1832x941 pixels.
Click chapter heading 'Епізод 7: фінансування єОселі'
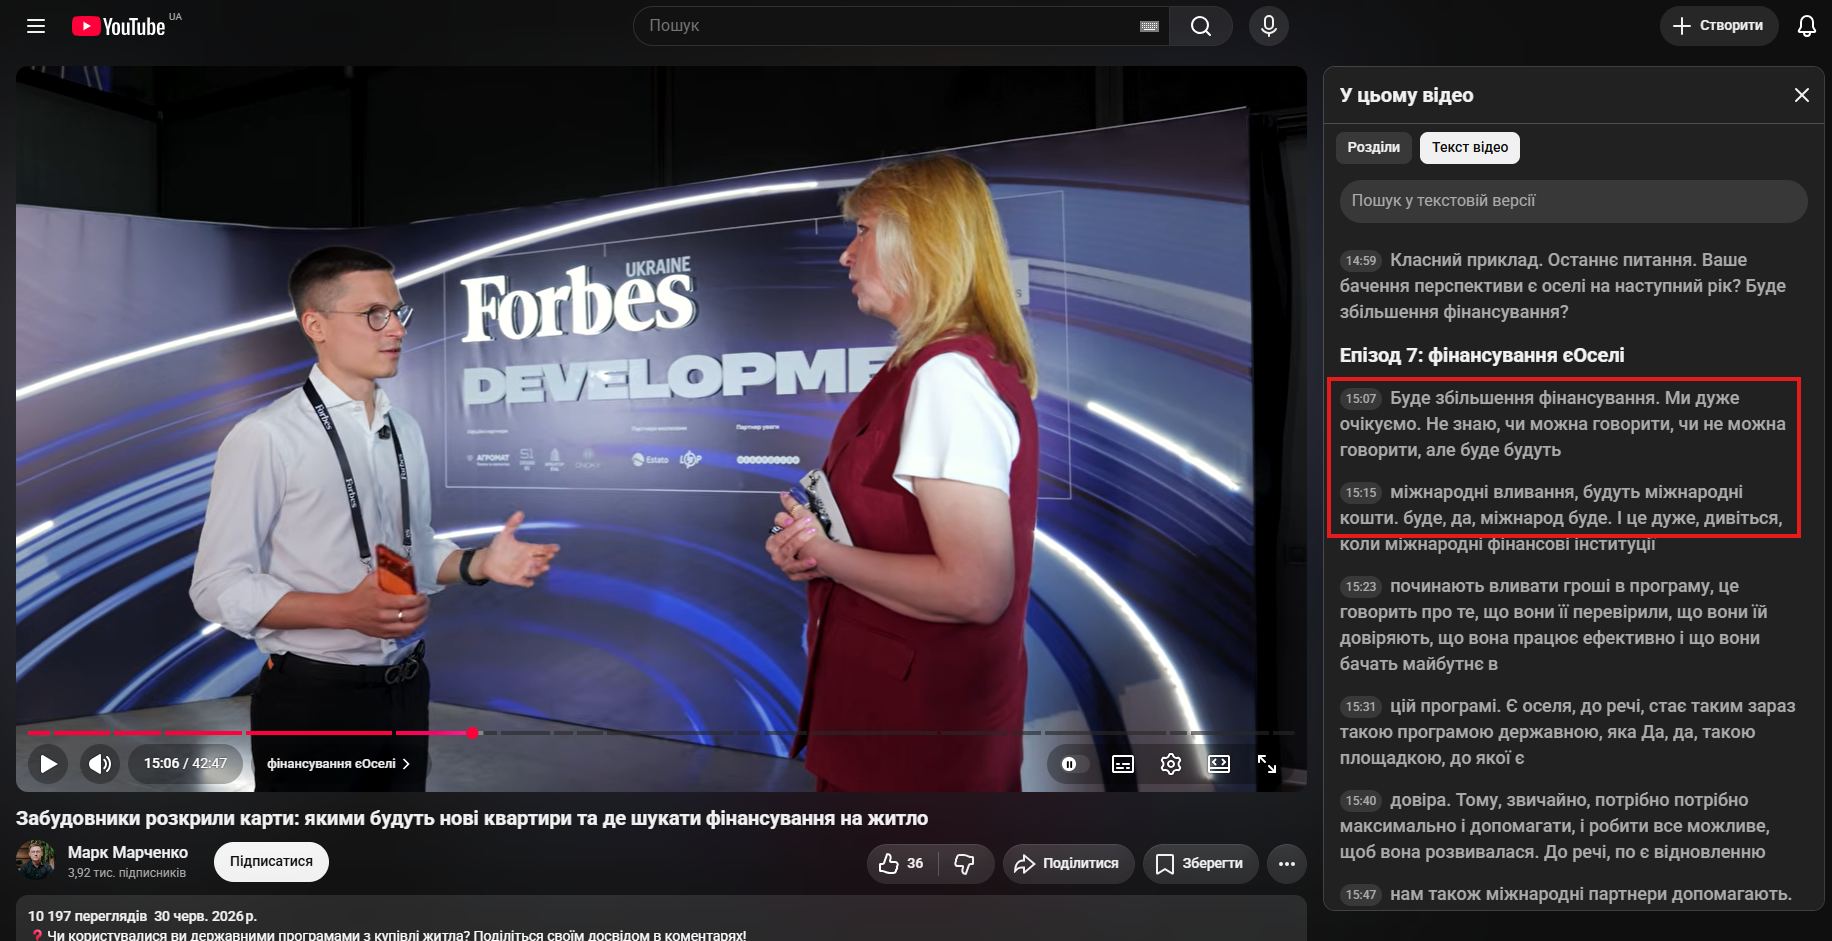click(1482, 356)
